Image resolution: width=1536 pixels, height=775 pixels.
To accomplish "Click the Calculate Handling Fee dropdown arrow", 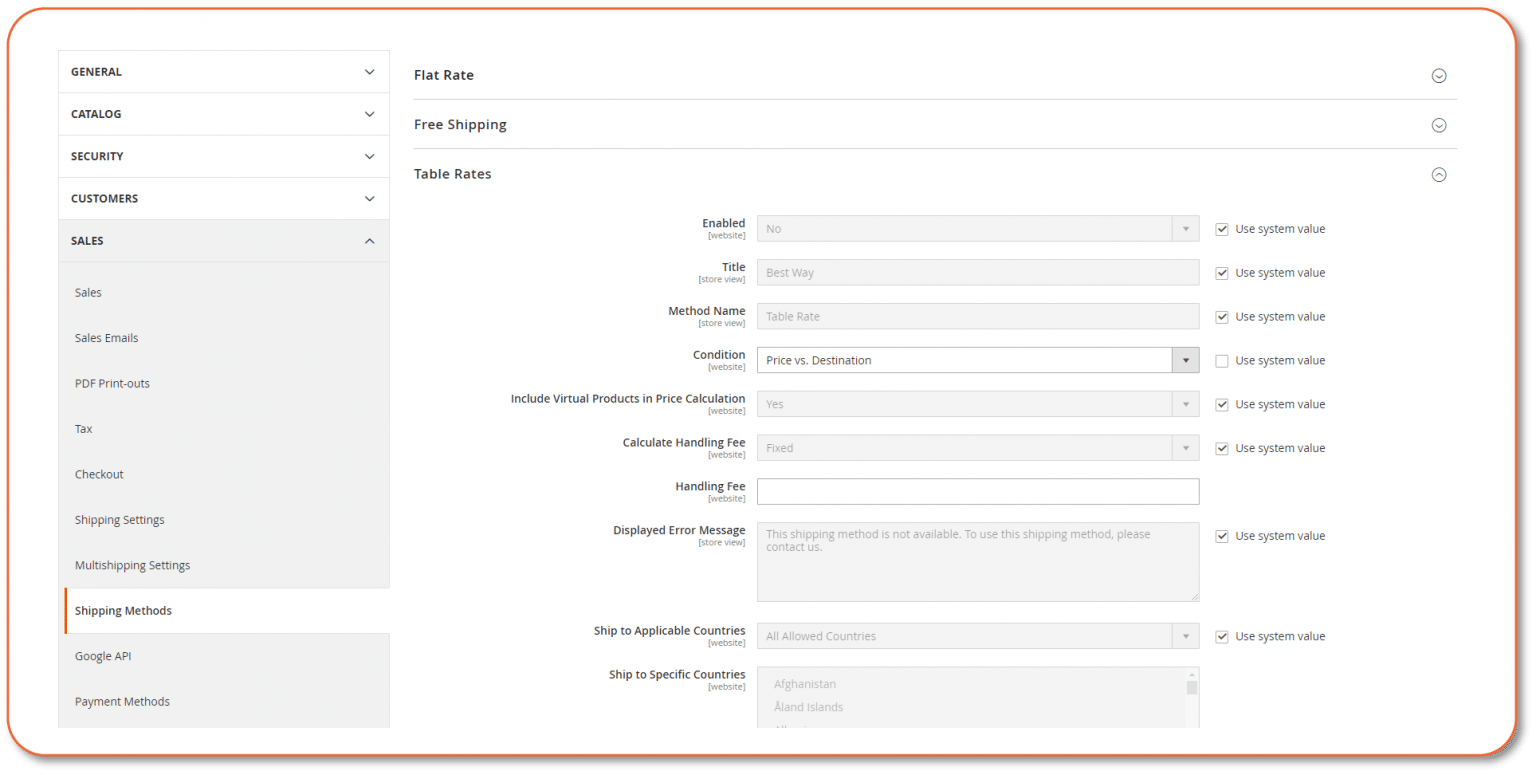I will click(x=1186, y=447).
